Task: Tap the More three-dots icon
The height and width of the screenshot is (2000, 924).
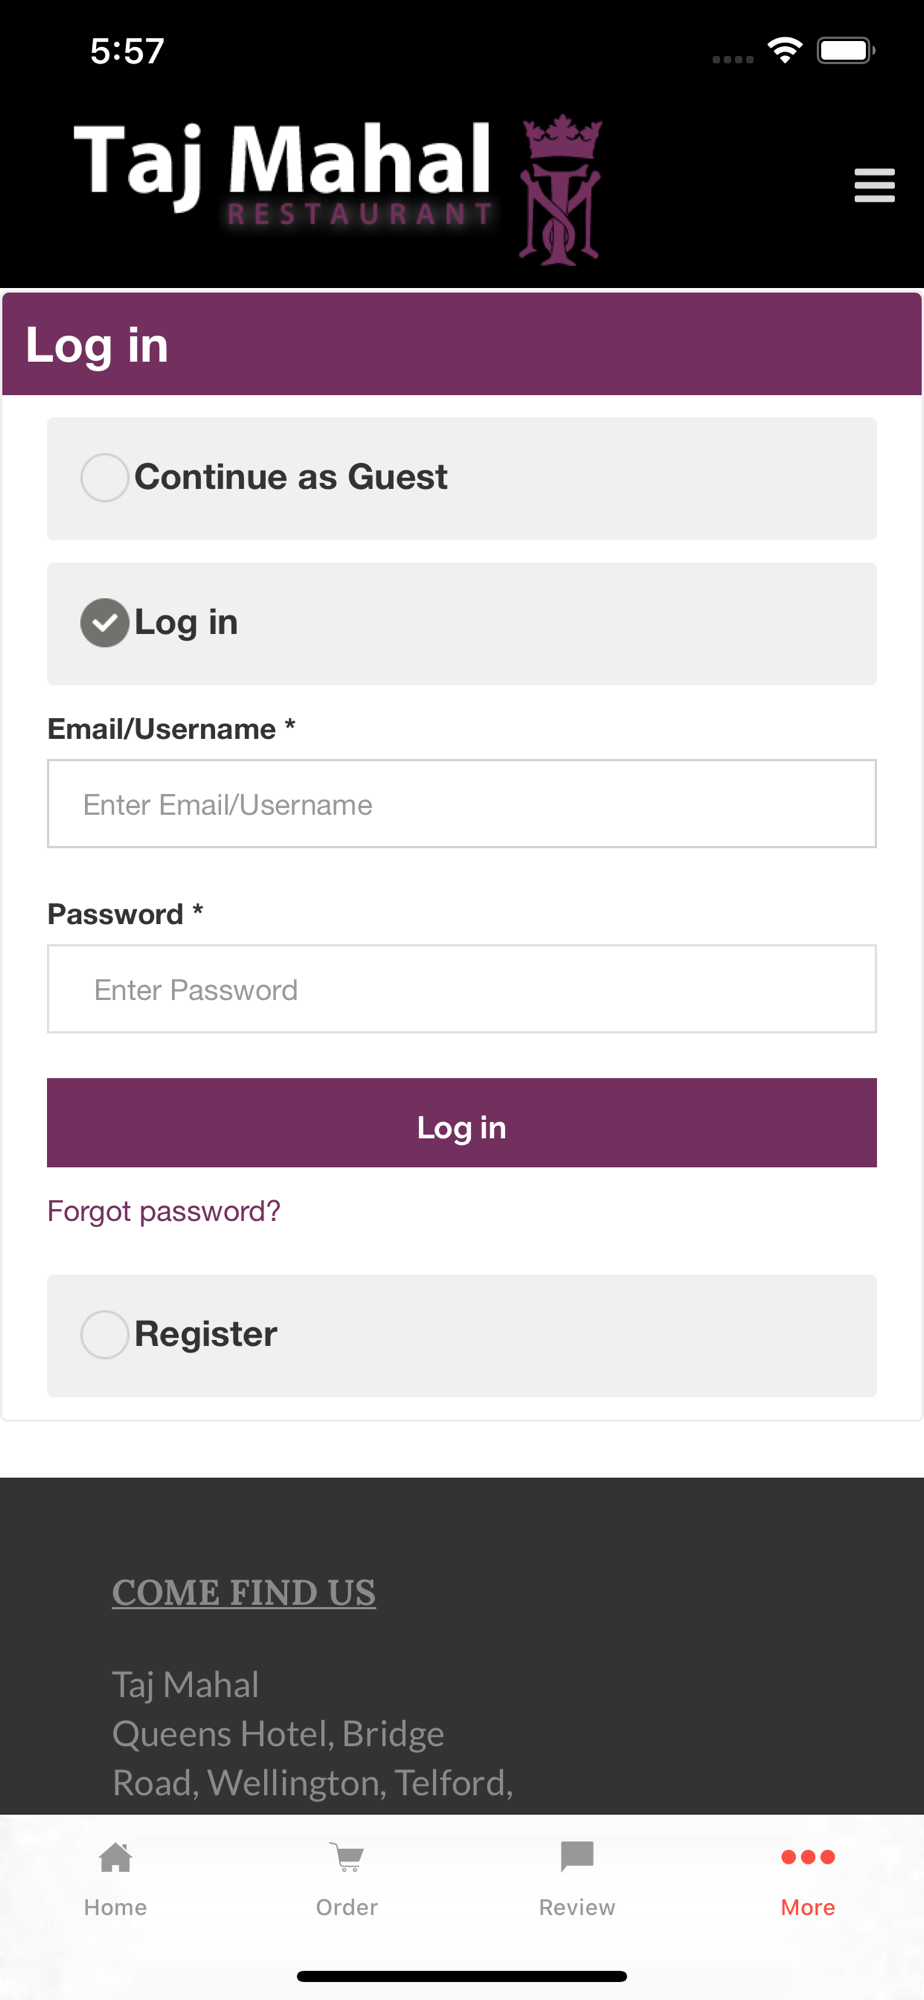Action: (808, 1857)
